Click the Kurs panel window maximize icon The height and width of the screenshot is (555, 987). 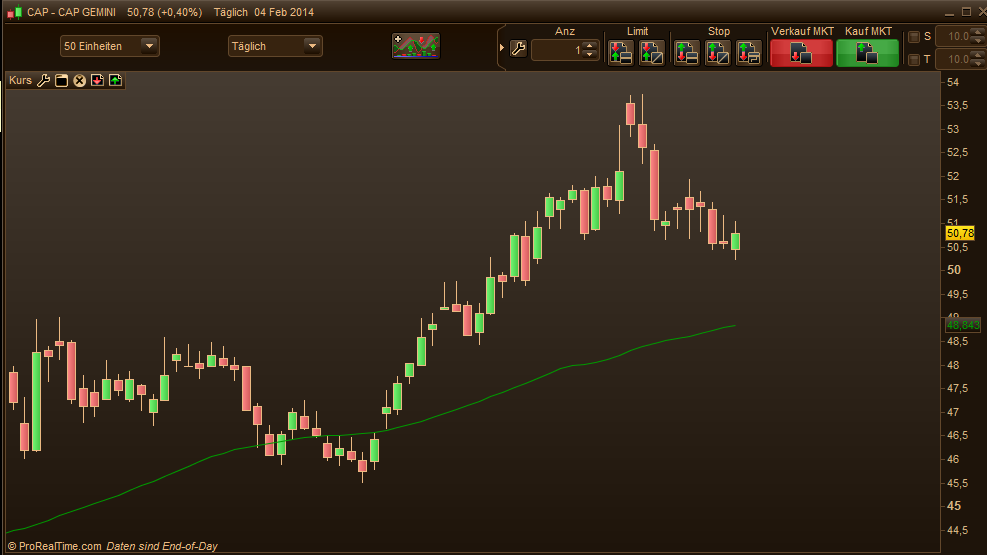point(61,81)
